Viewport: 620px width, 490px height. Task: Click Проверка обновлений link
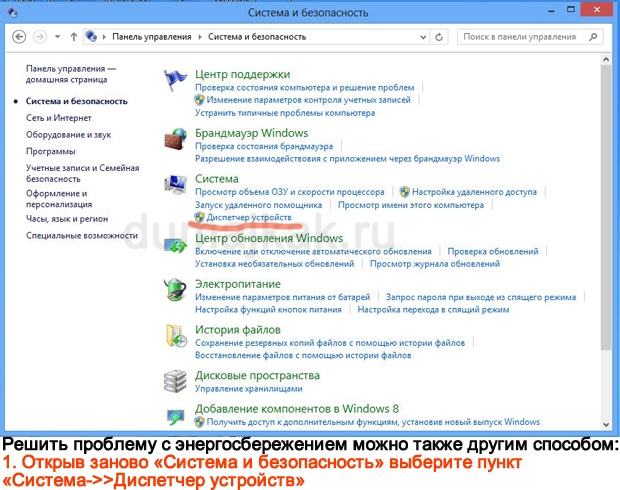point(493,251)
